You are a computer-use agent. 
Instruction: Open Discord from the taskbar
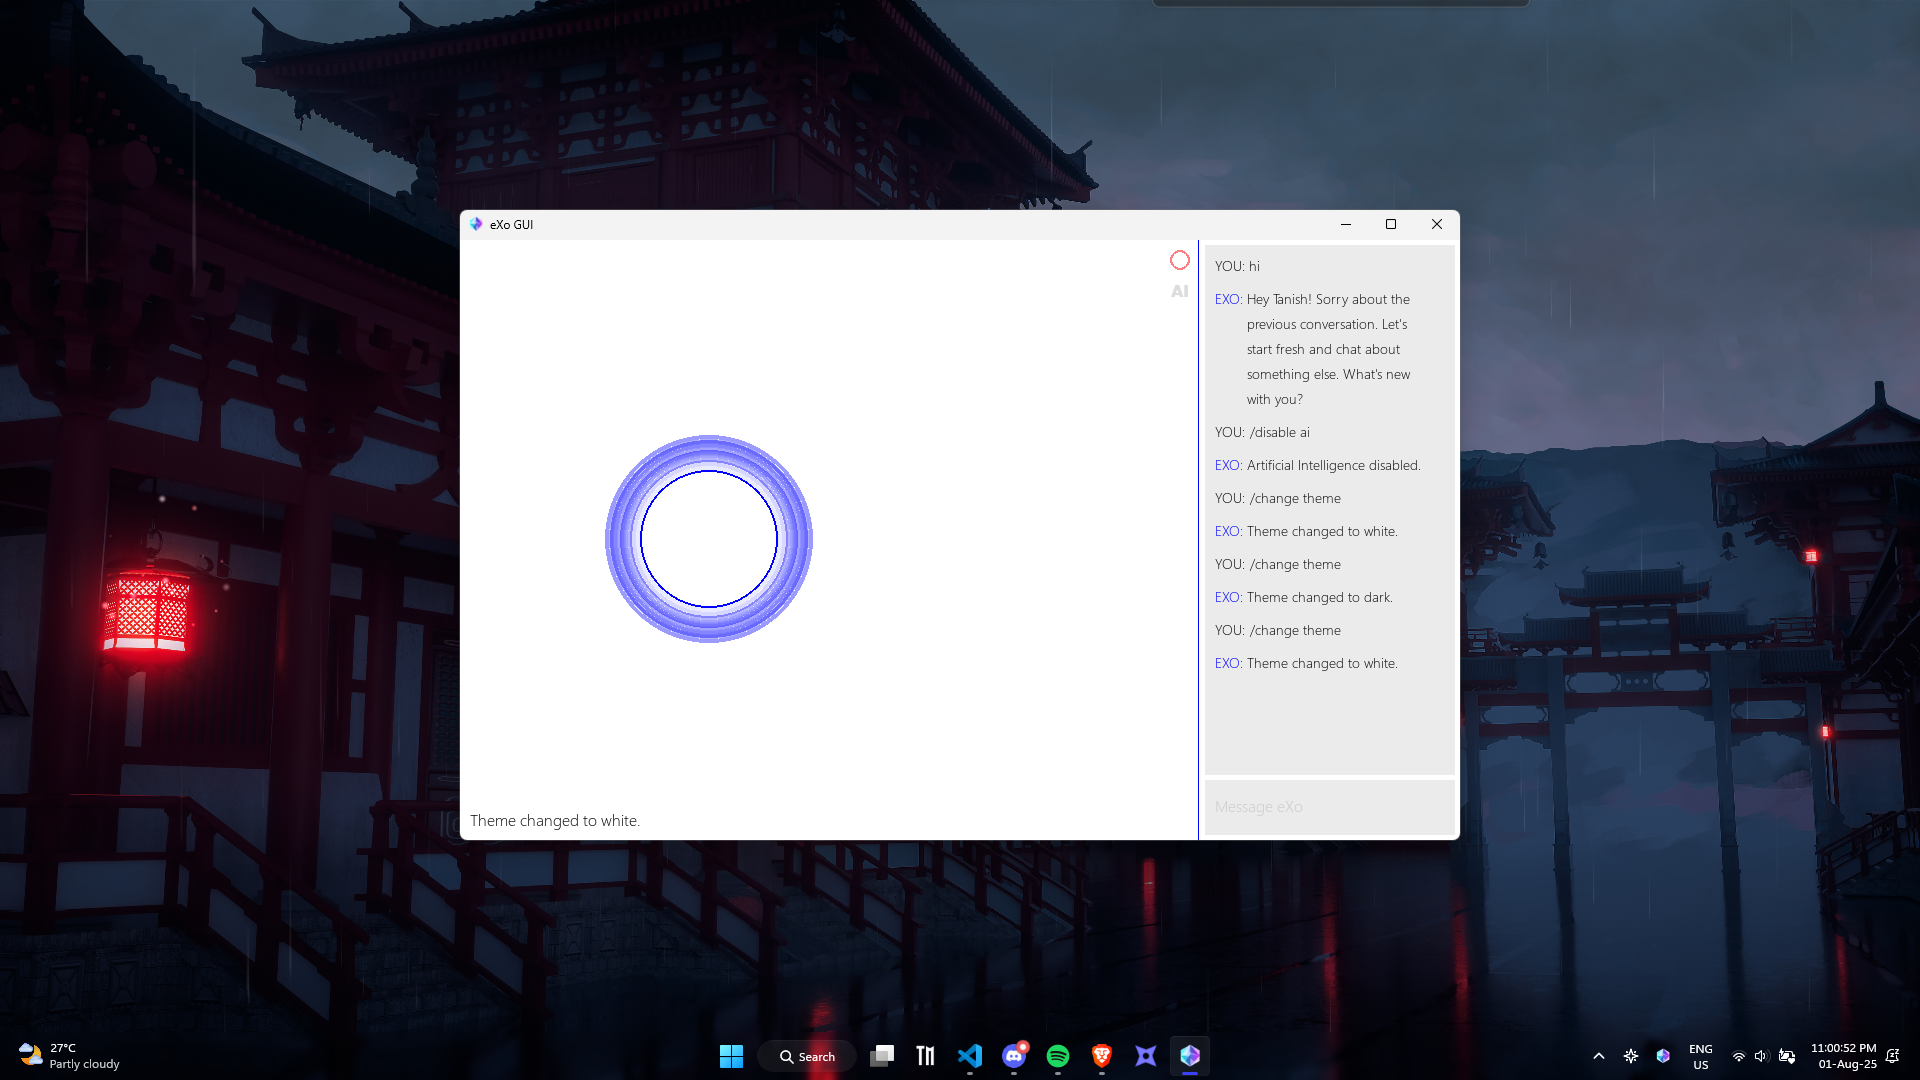point(1014,1056)
